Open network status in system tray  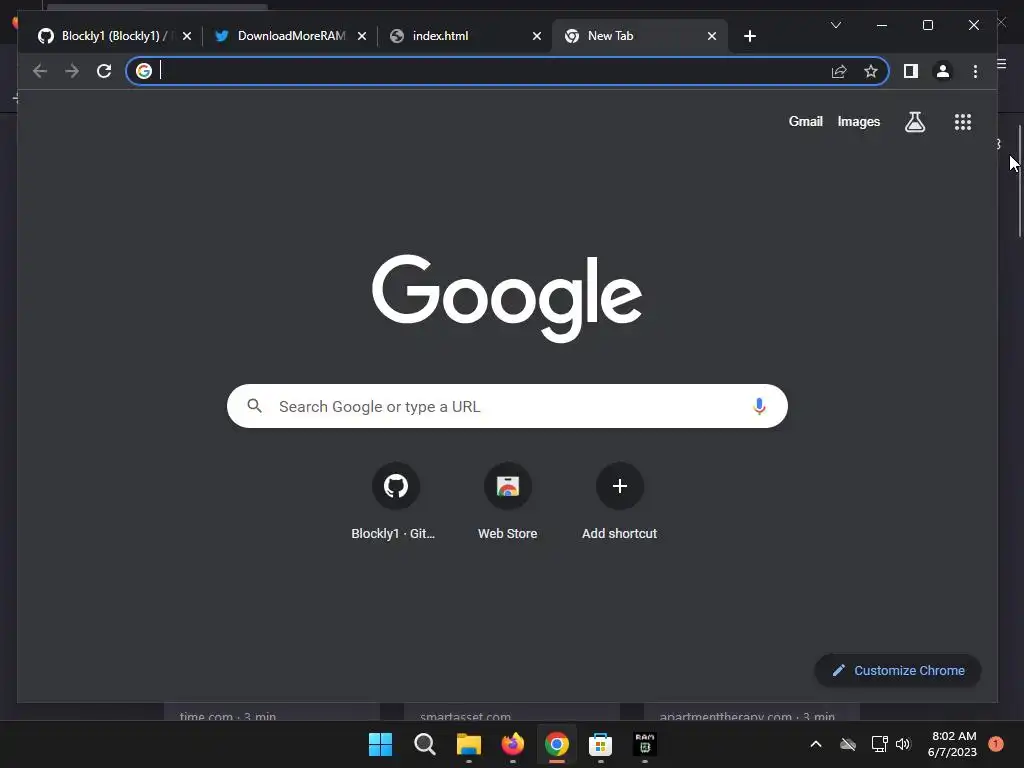click(x=879, y=744)
